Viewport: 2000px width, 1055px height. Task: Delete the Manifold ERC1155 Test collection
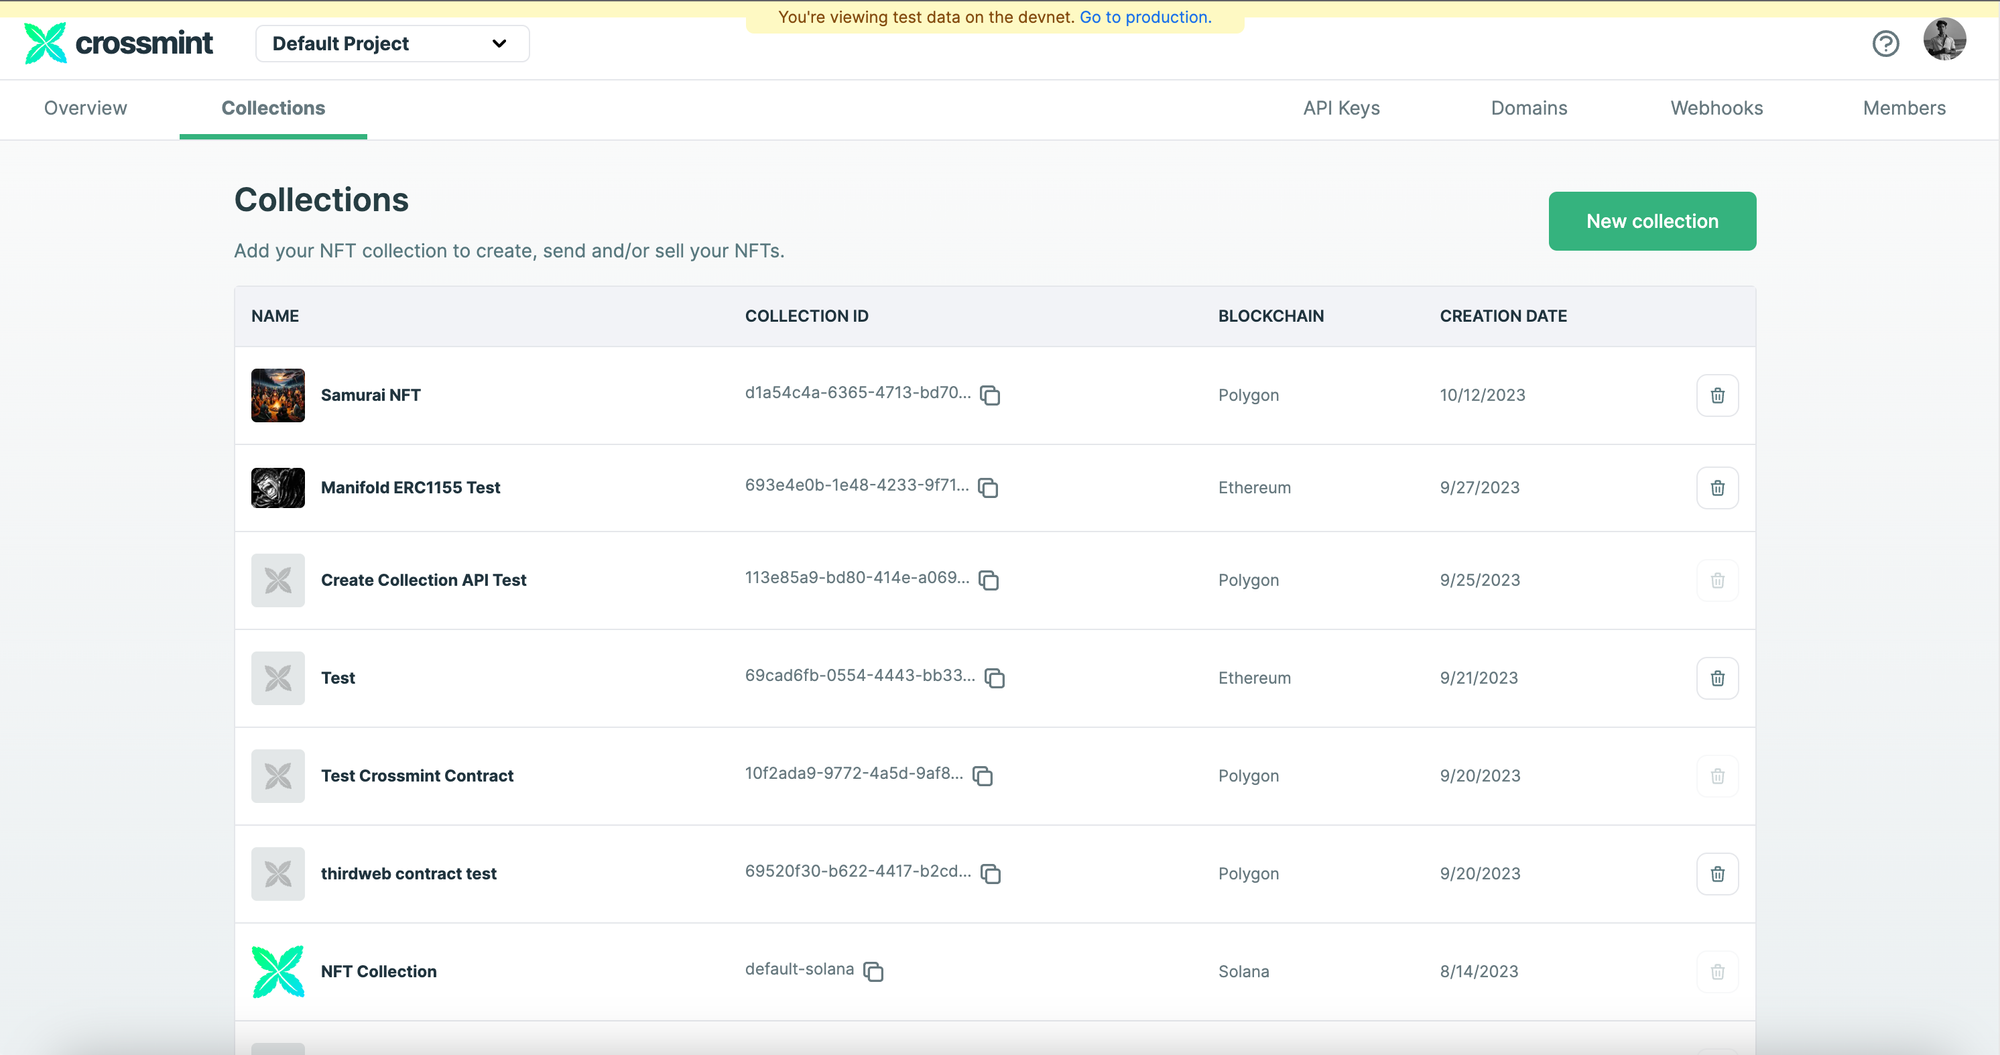point(1717,488)
